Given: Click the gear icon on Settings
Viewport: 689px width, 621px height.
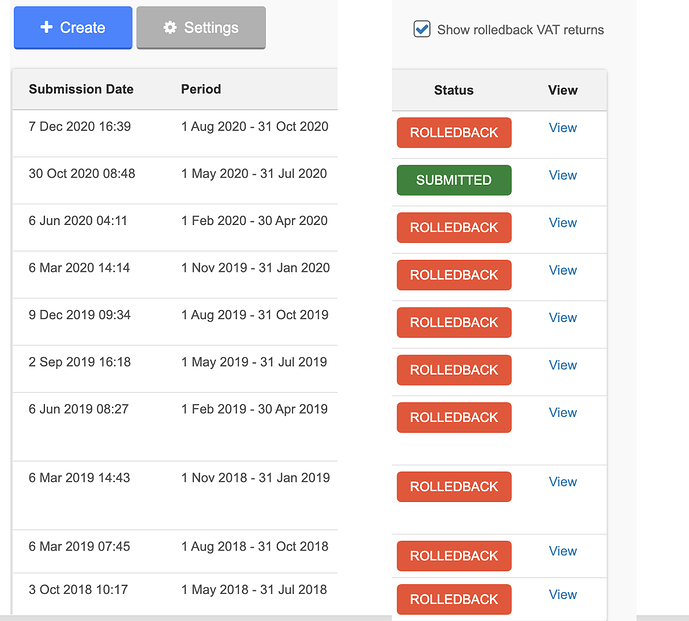Looking at the screenshot, I should pos(169,28).
